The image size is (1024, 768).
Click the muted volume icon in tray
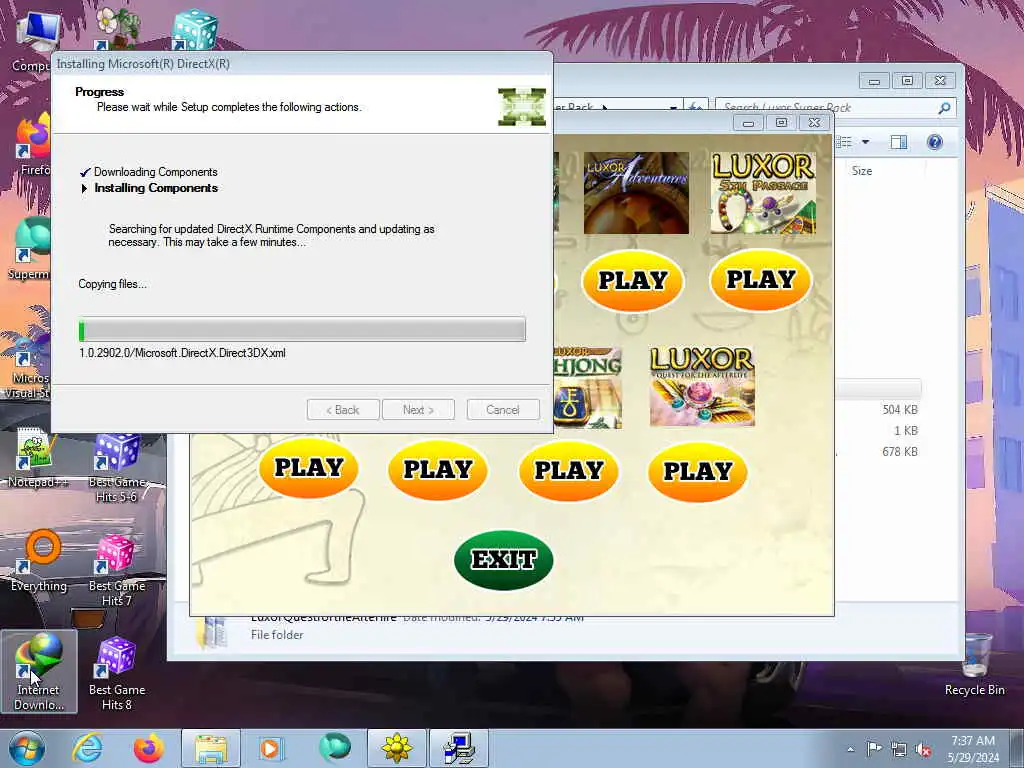pos(923,749)
